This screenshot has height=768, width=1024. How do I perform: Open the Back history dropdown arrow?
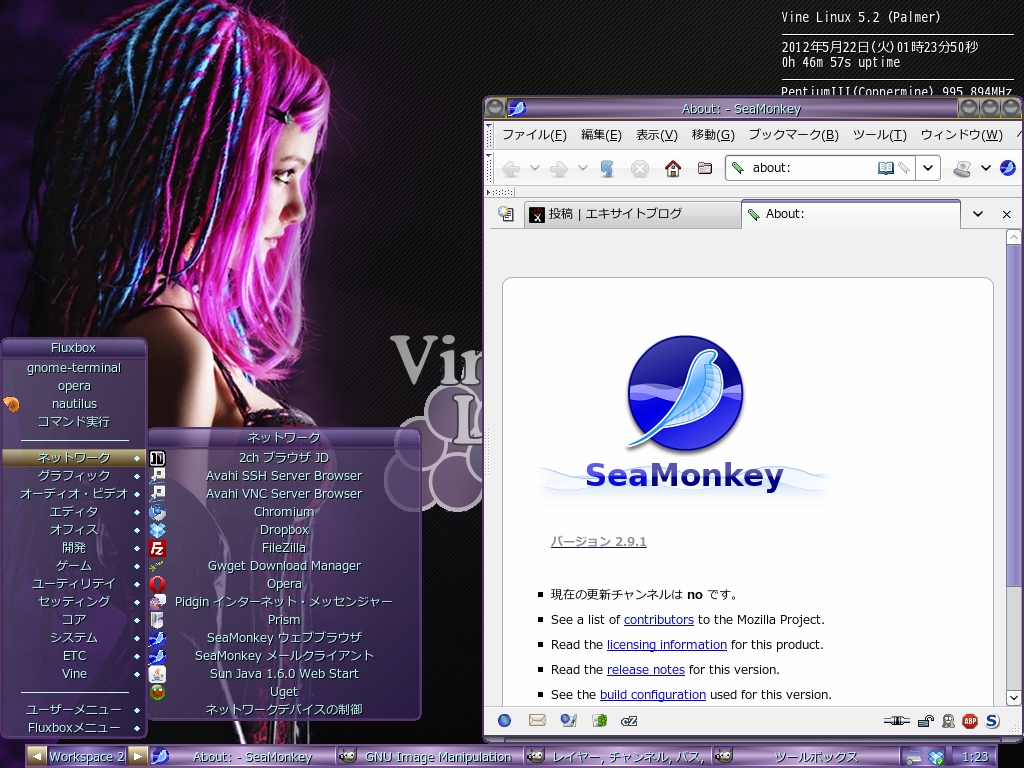coord(535,168)
